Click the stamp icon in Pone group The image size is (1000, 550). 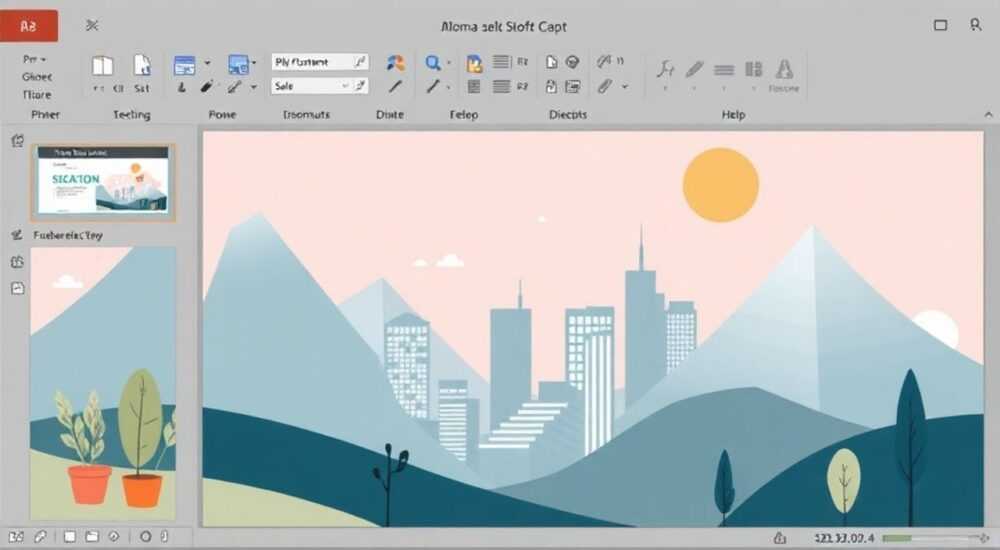[x=182, y=87]
